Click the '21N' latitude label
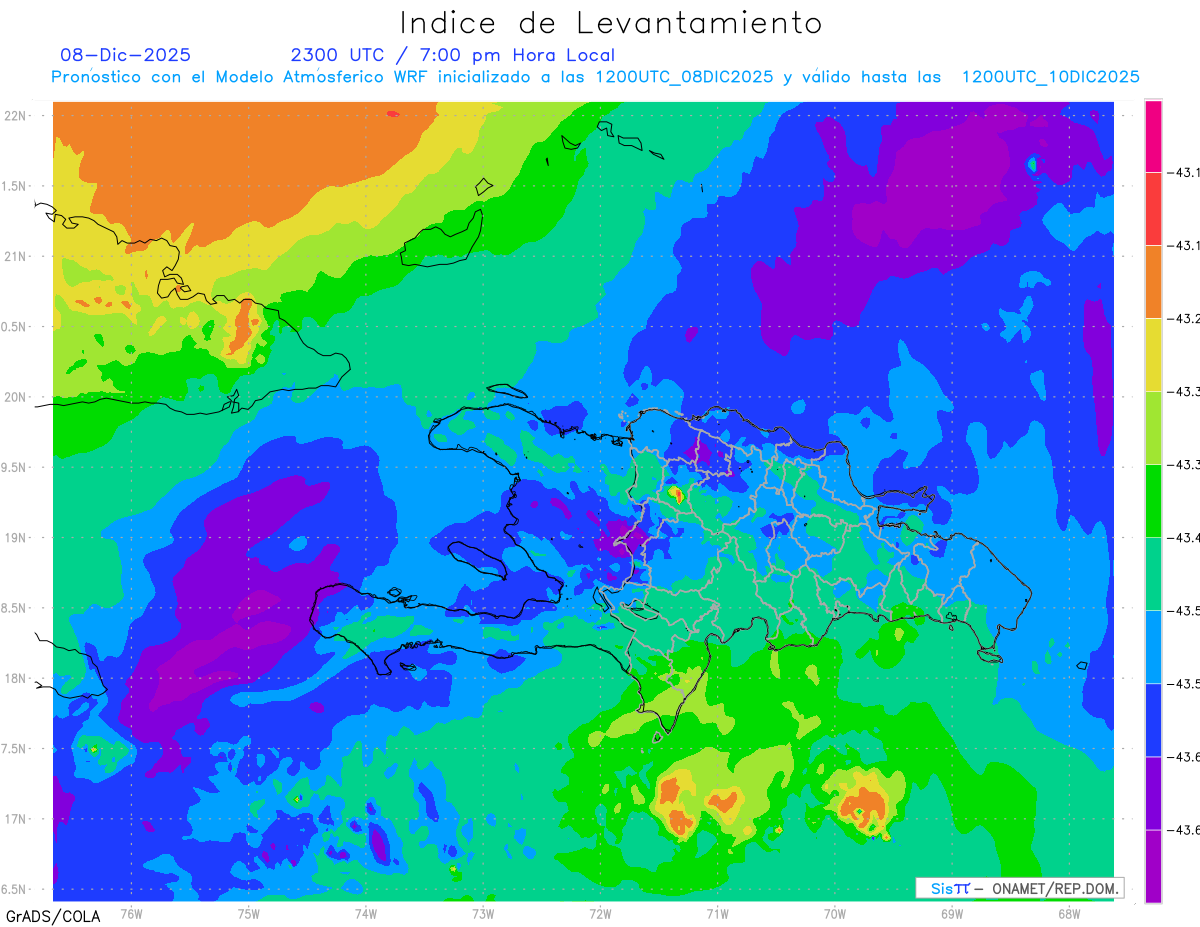 click(x=17, y=257)
